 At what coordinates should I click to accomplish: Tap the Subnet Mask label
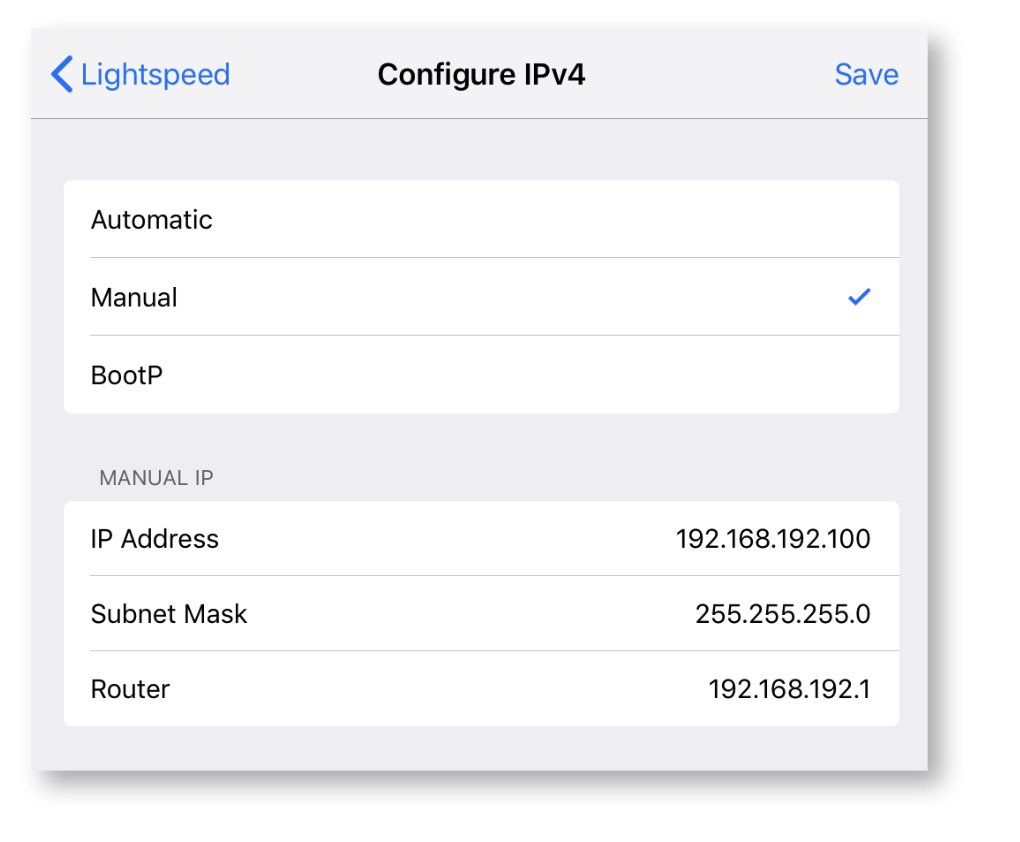tap(169, 614)
